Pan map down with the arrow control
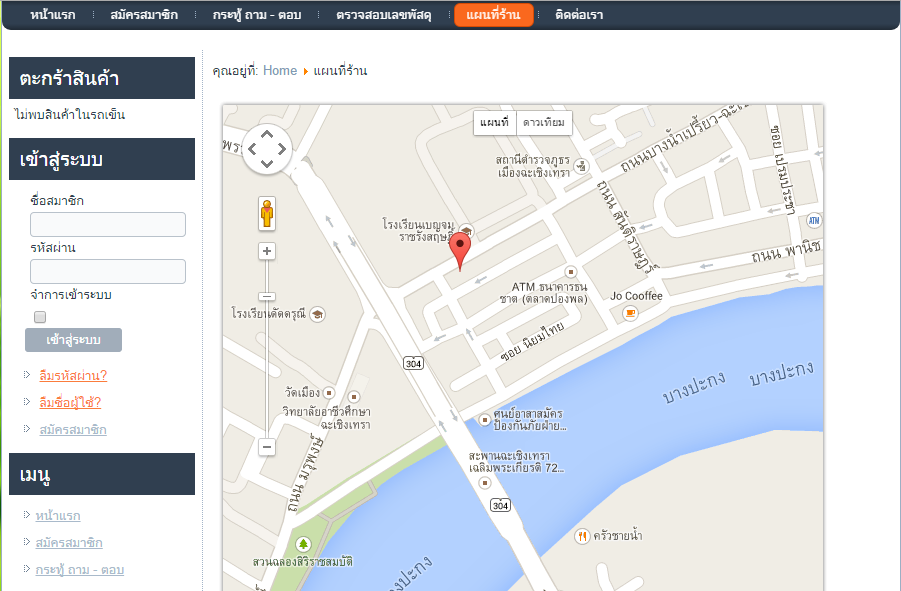The height and width of the screenshot is (591, 901). point(267,164)
